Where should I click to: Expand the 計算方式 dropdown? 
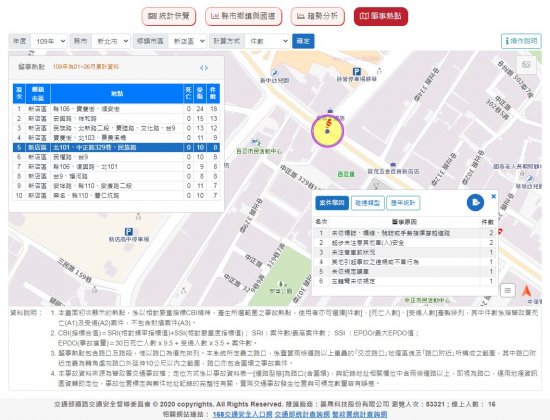(x=267, y=41)
